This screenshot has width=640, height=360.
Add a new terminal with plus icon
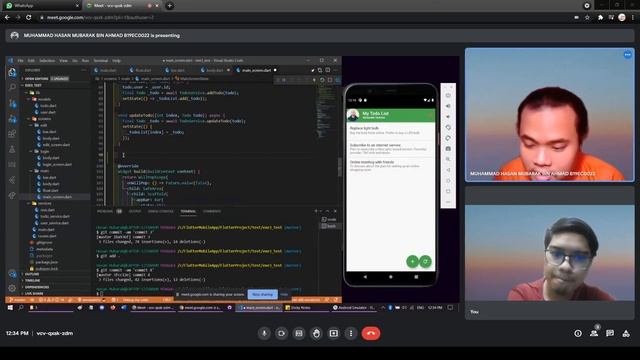[x=316, y=211]
